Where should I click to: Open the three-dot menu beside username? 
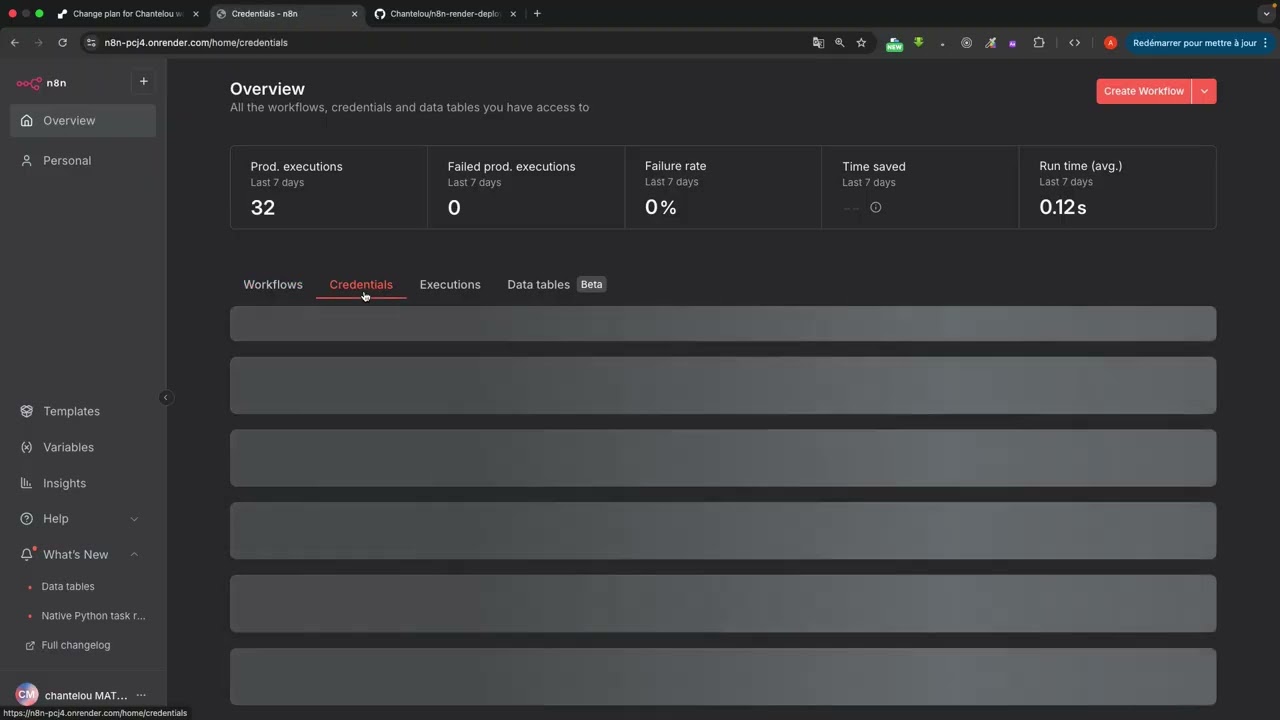click(141, 695)
